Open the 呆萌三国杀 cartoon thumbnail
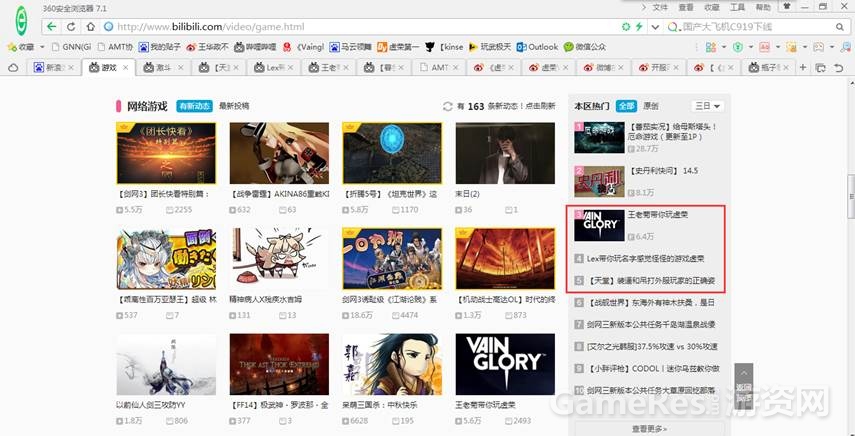The width and height of the screenshot is (855, 436). click(392, 364)
